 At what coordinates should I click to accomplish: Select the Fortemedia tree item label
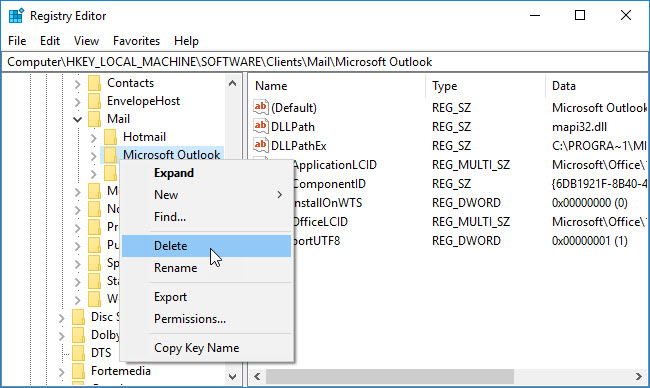(x=121, y=371)
